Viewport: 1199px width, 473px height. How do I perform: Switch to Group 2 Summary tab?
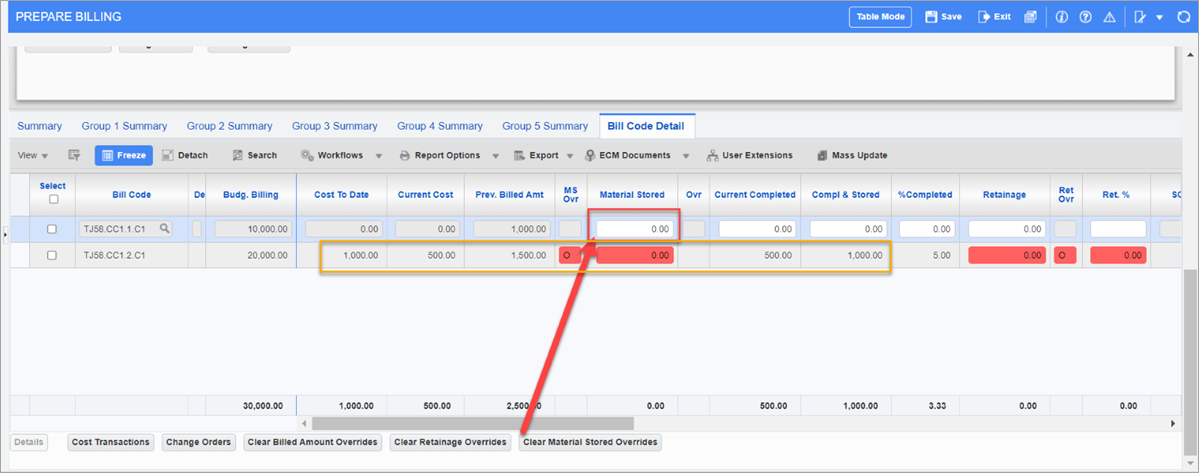229,126
